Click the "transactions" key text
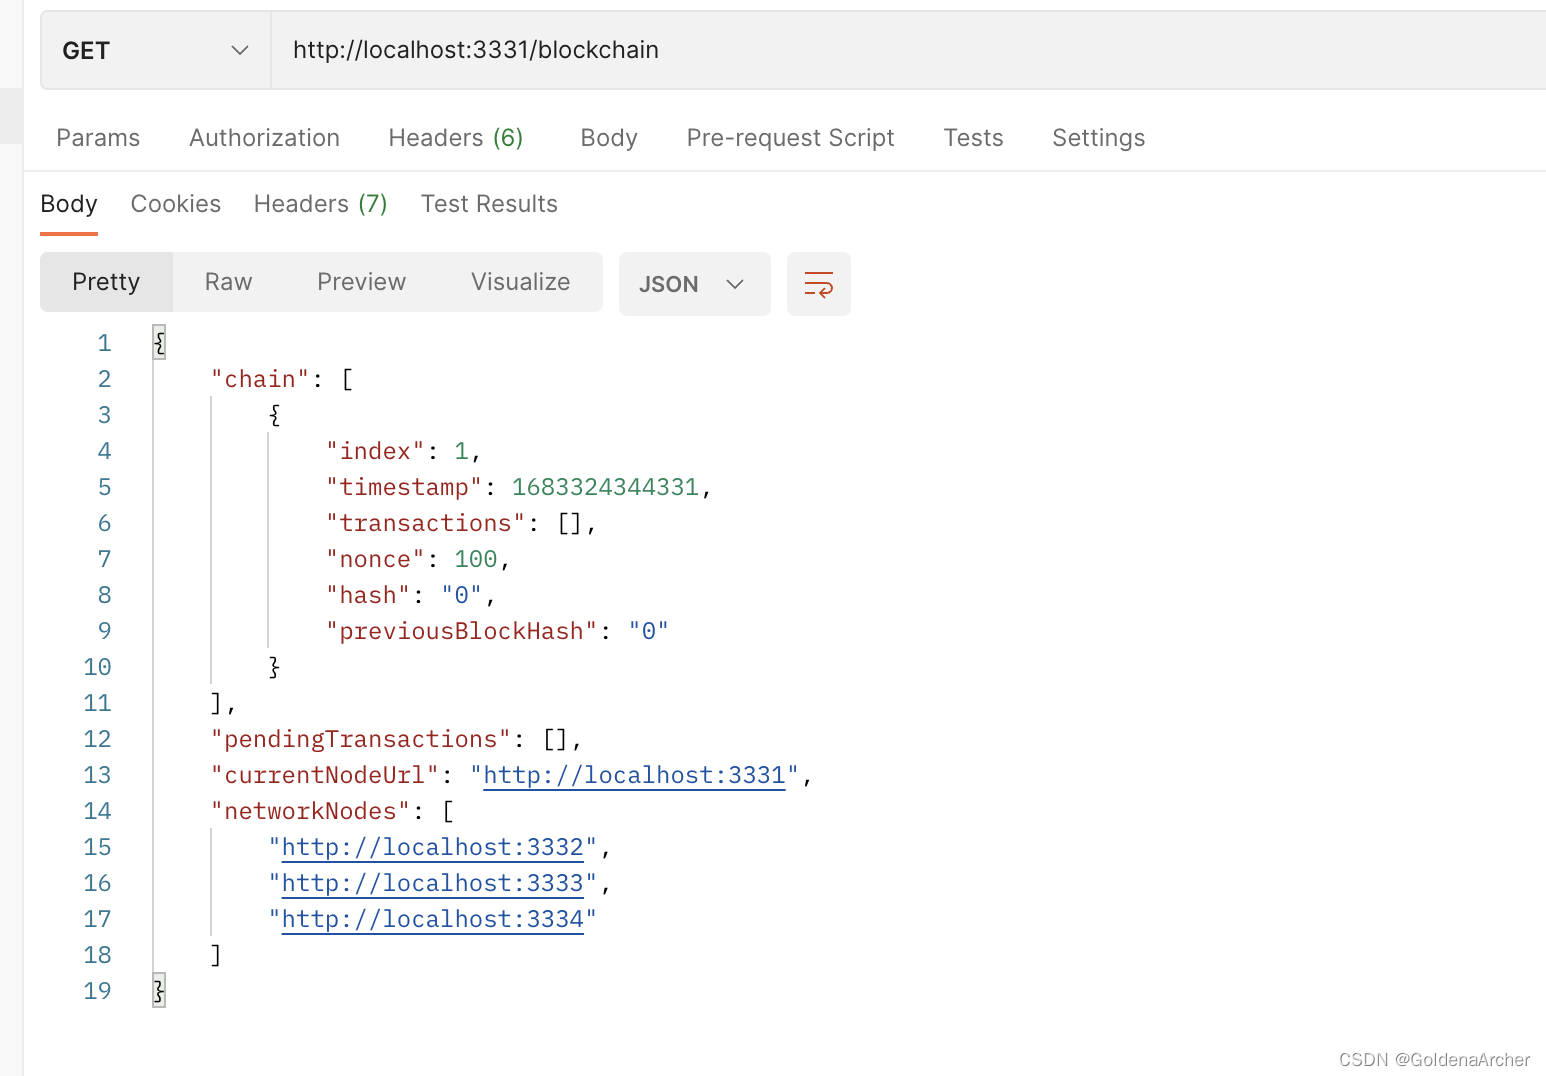The image size is (1546, 1076). (425, 523)
